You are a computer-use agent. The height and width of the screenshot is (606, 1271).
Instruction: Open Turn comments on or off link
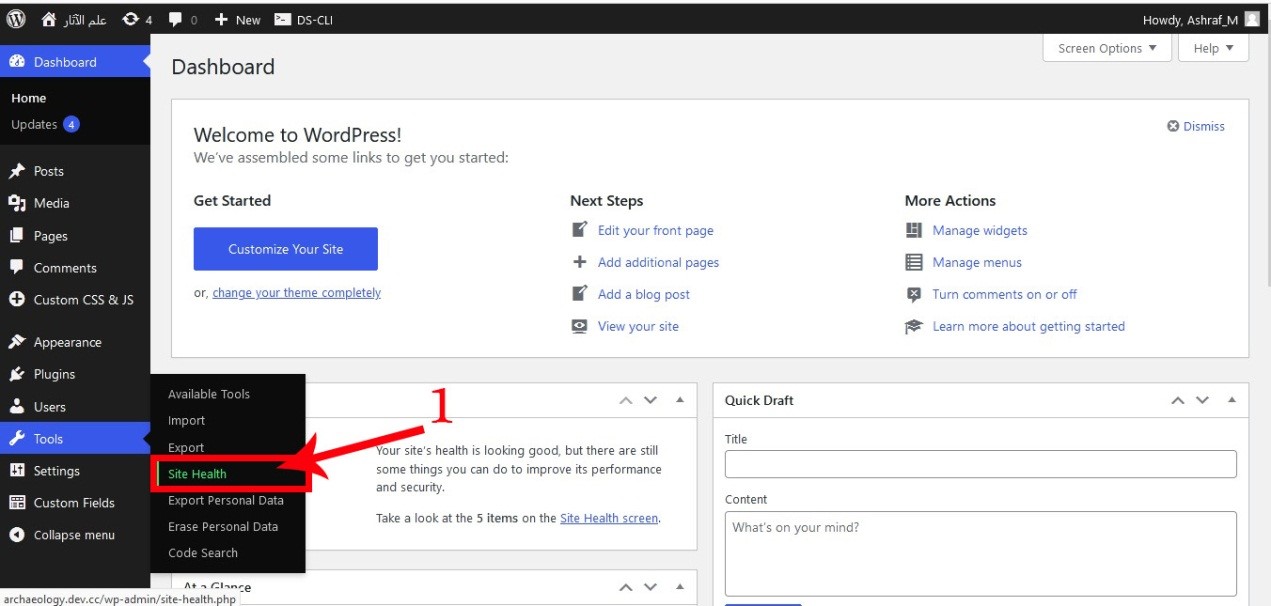1005,294
